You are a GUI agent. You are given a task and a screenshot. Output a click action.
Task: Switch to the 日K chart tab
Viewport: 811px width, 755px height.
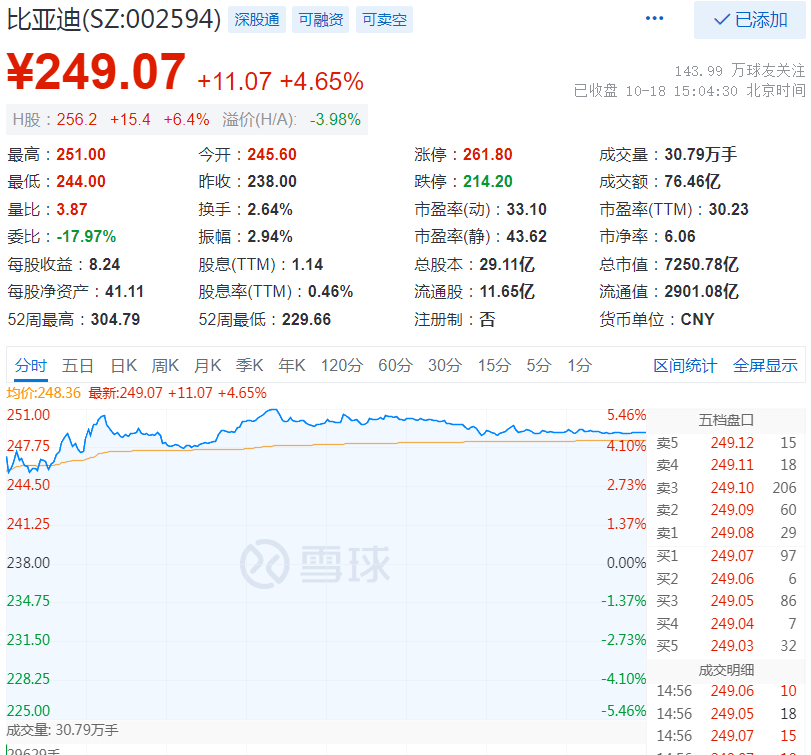(x=123, y=365)
